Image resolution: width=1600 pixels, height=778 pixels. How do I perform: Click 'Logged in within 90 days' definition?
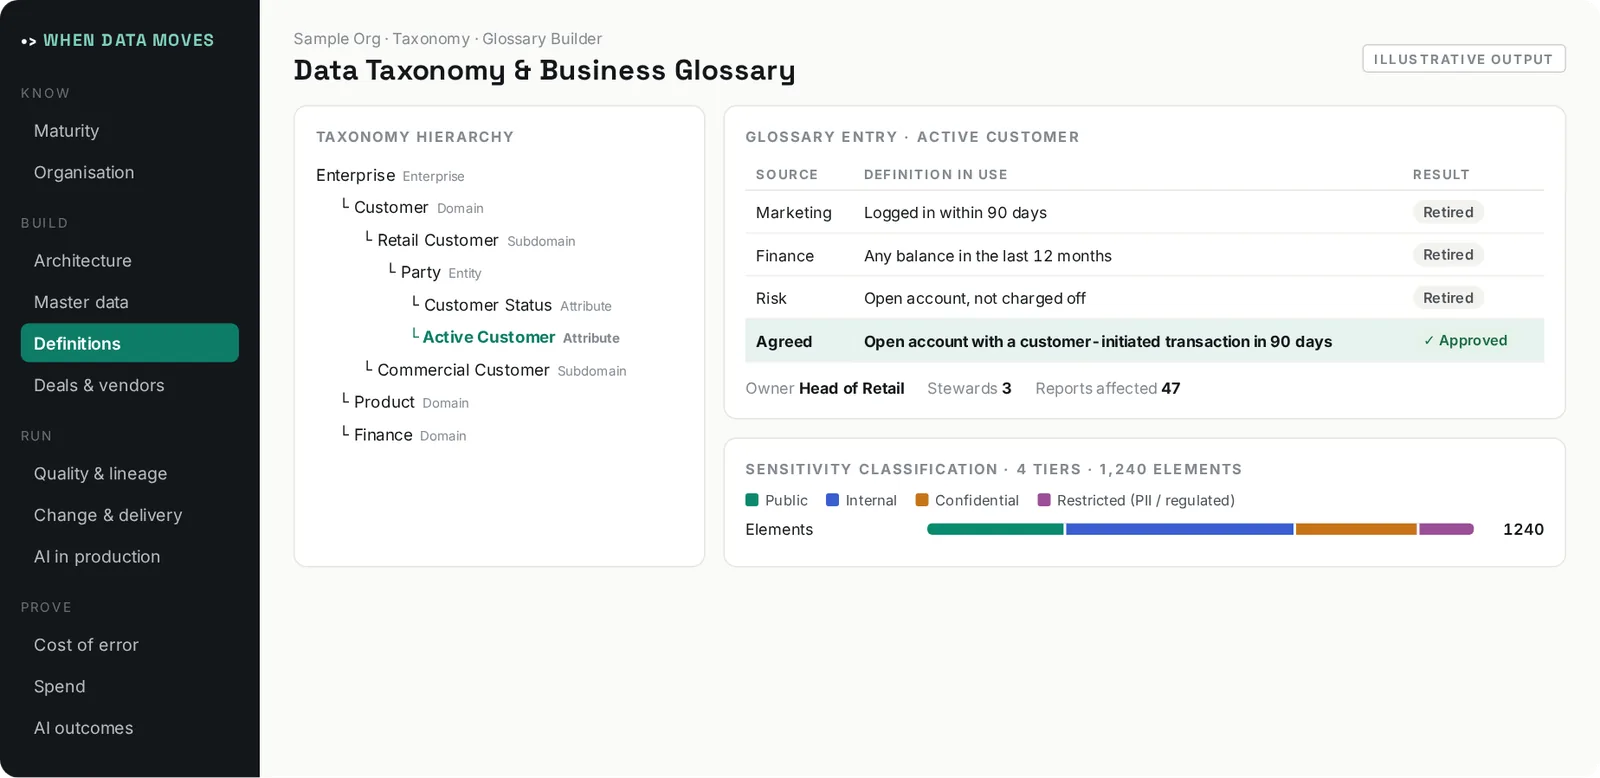pyautogui.click(x=955, y=213)
